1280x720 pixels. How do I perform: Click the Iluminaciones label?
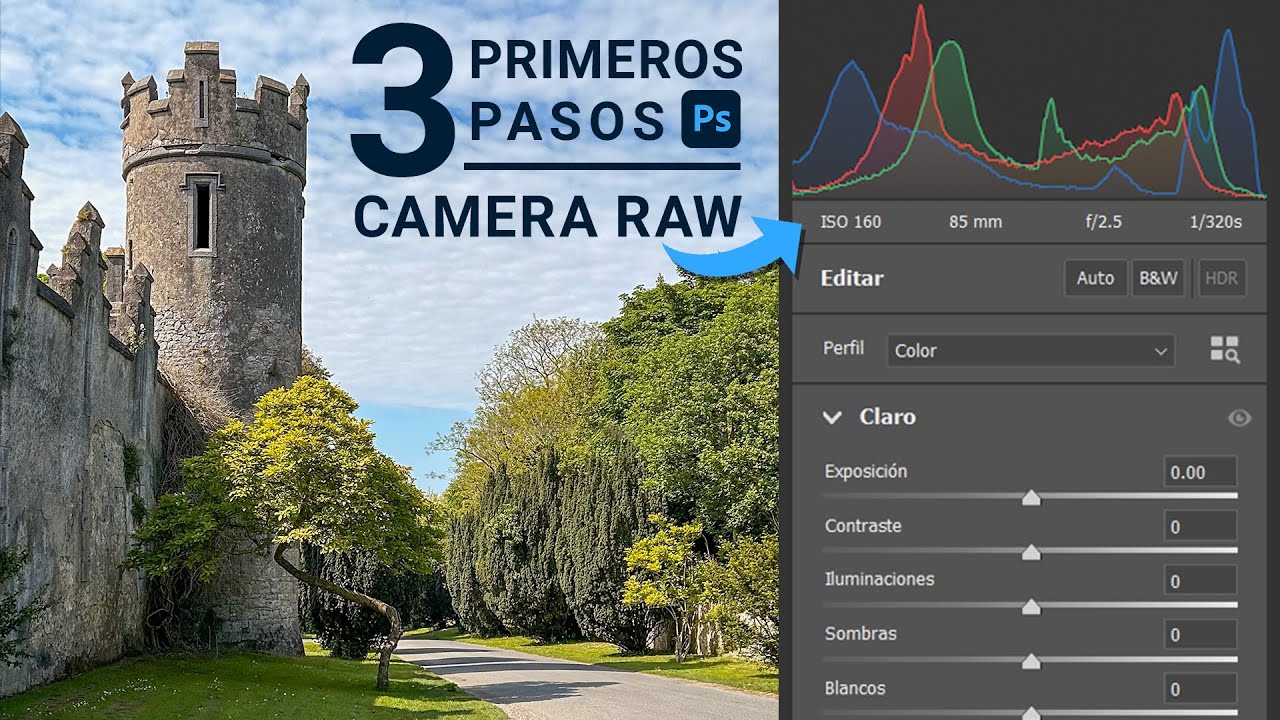click(879, 579)
